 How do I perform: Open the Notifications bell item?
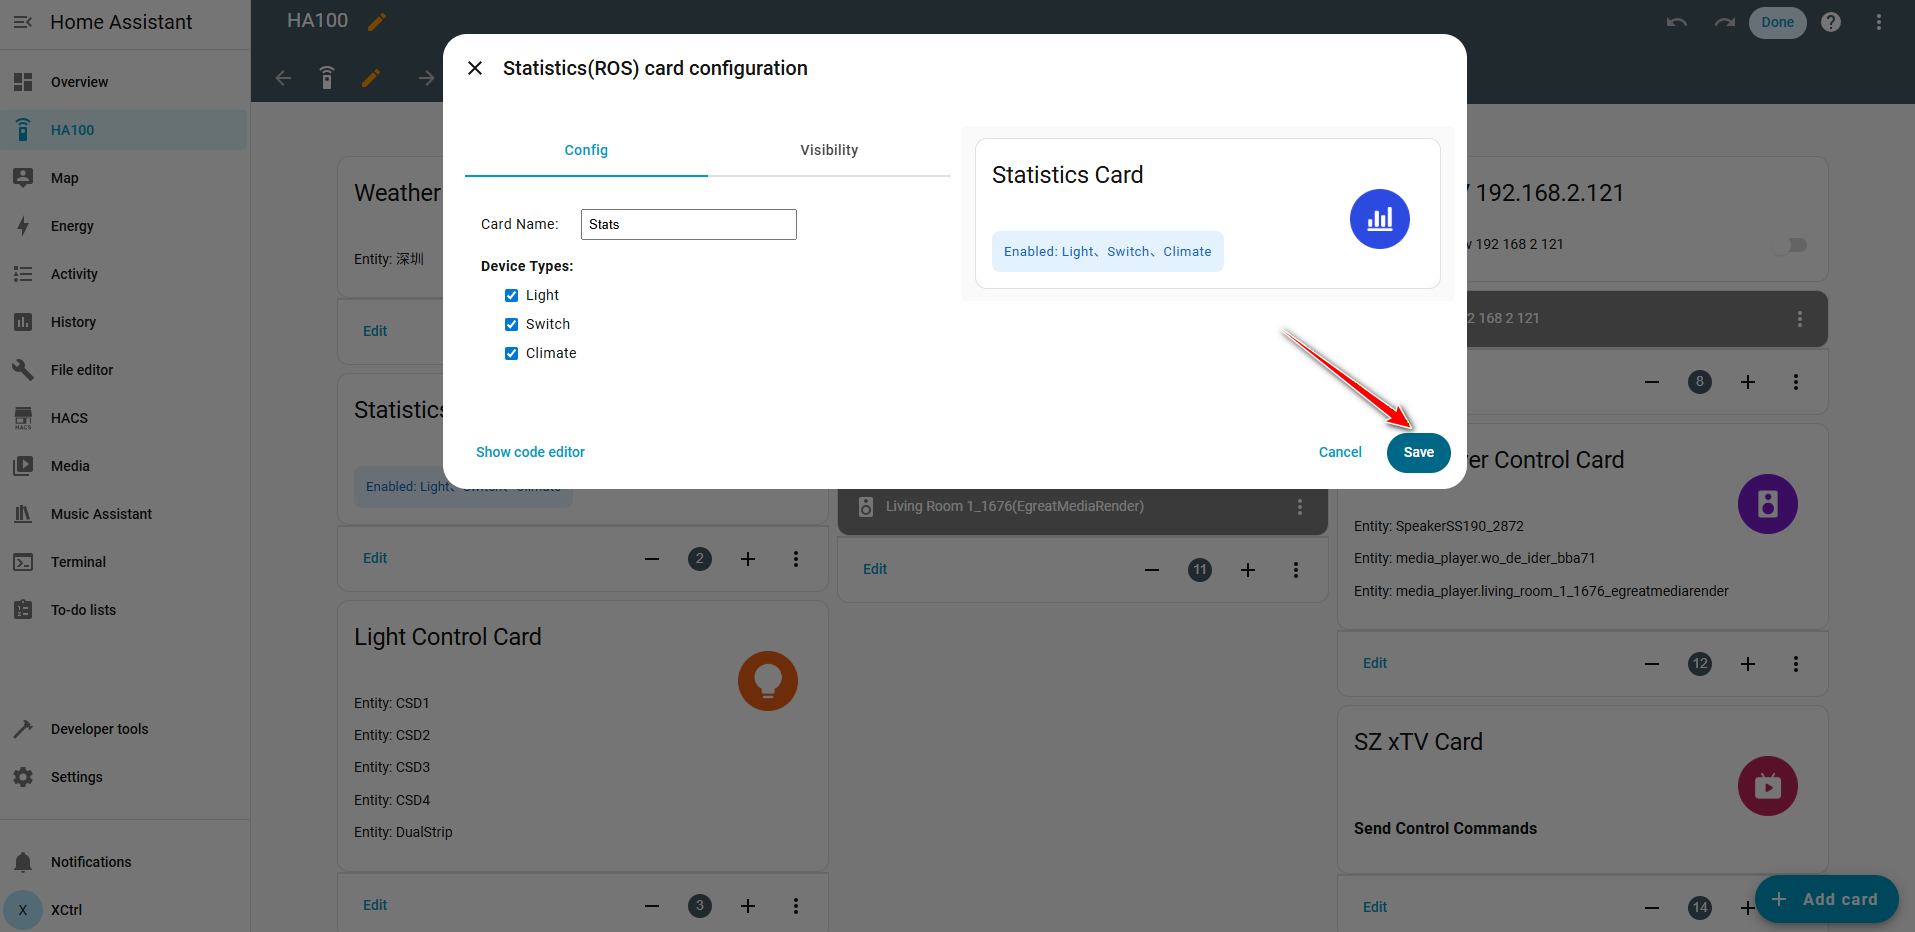(90, 862)
